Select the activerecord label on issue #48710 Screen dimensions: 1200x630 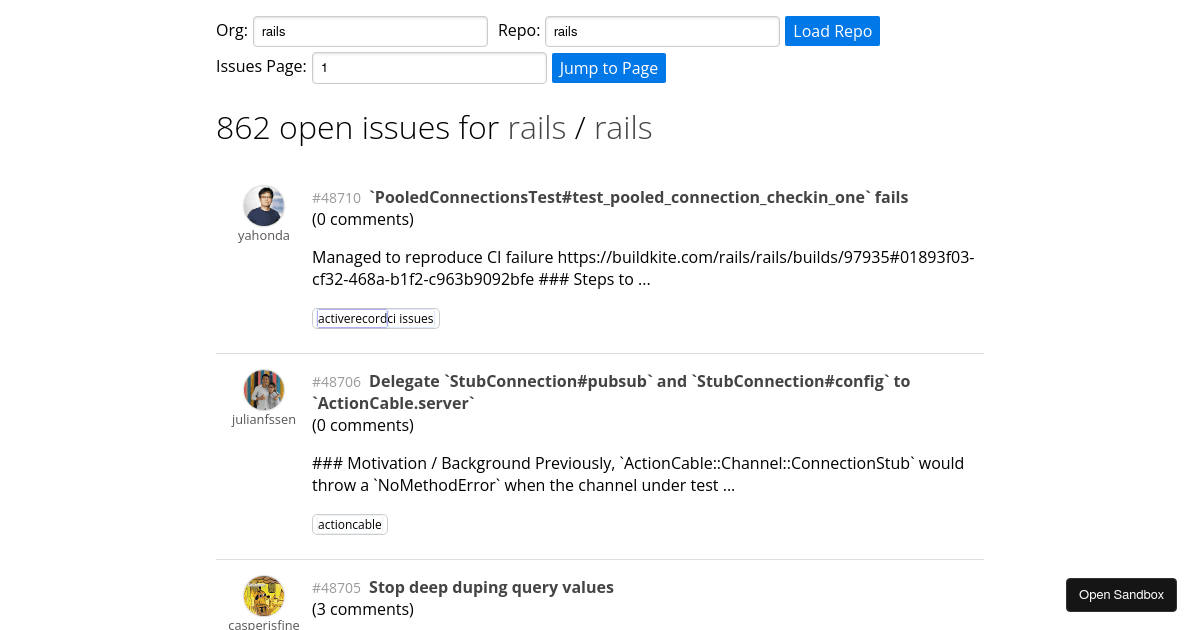(350, 318)
